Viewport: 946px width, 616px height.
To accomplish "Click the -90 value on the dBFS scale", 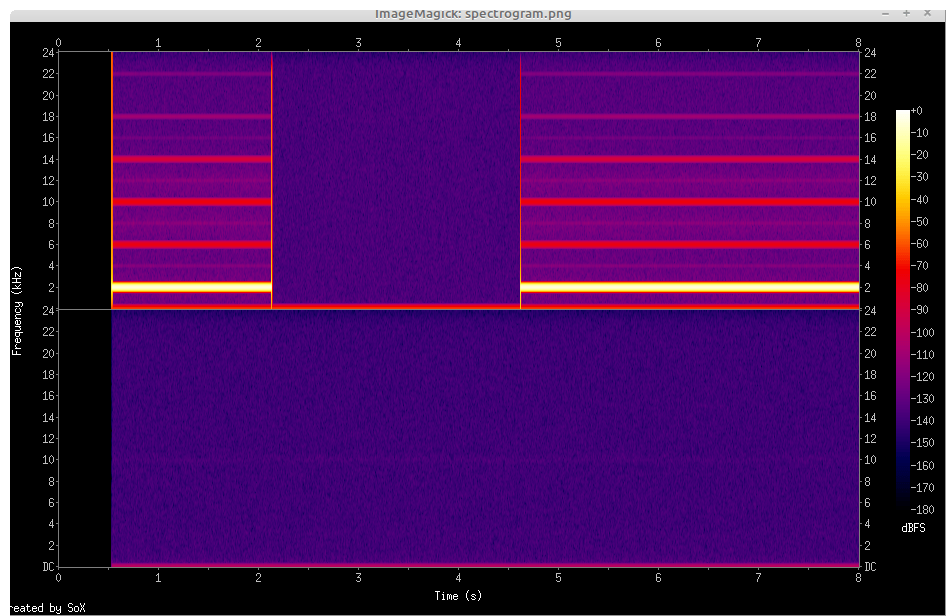I will [x=920, y=311].
